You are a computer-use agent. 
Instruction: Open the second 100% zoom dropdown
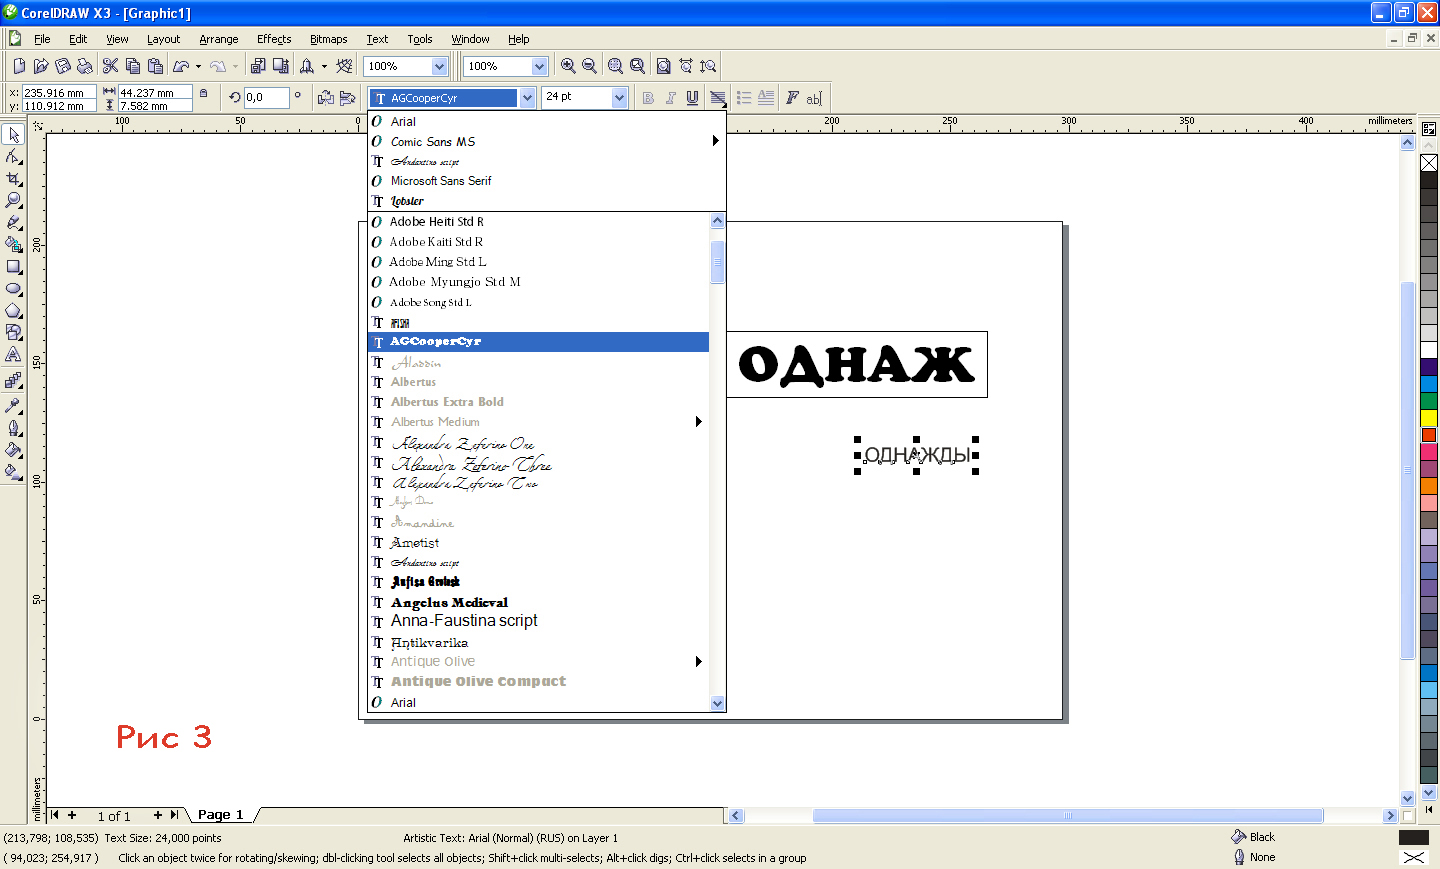[539, 66]
